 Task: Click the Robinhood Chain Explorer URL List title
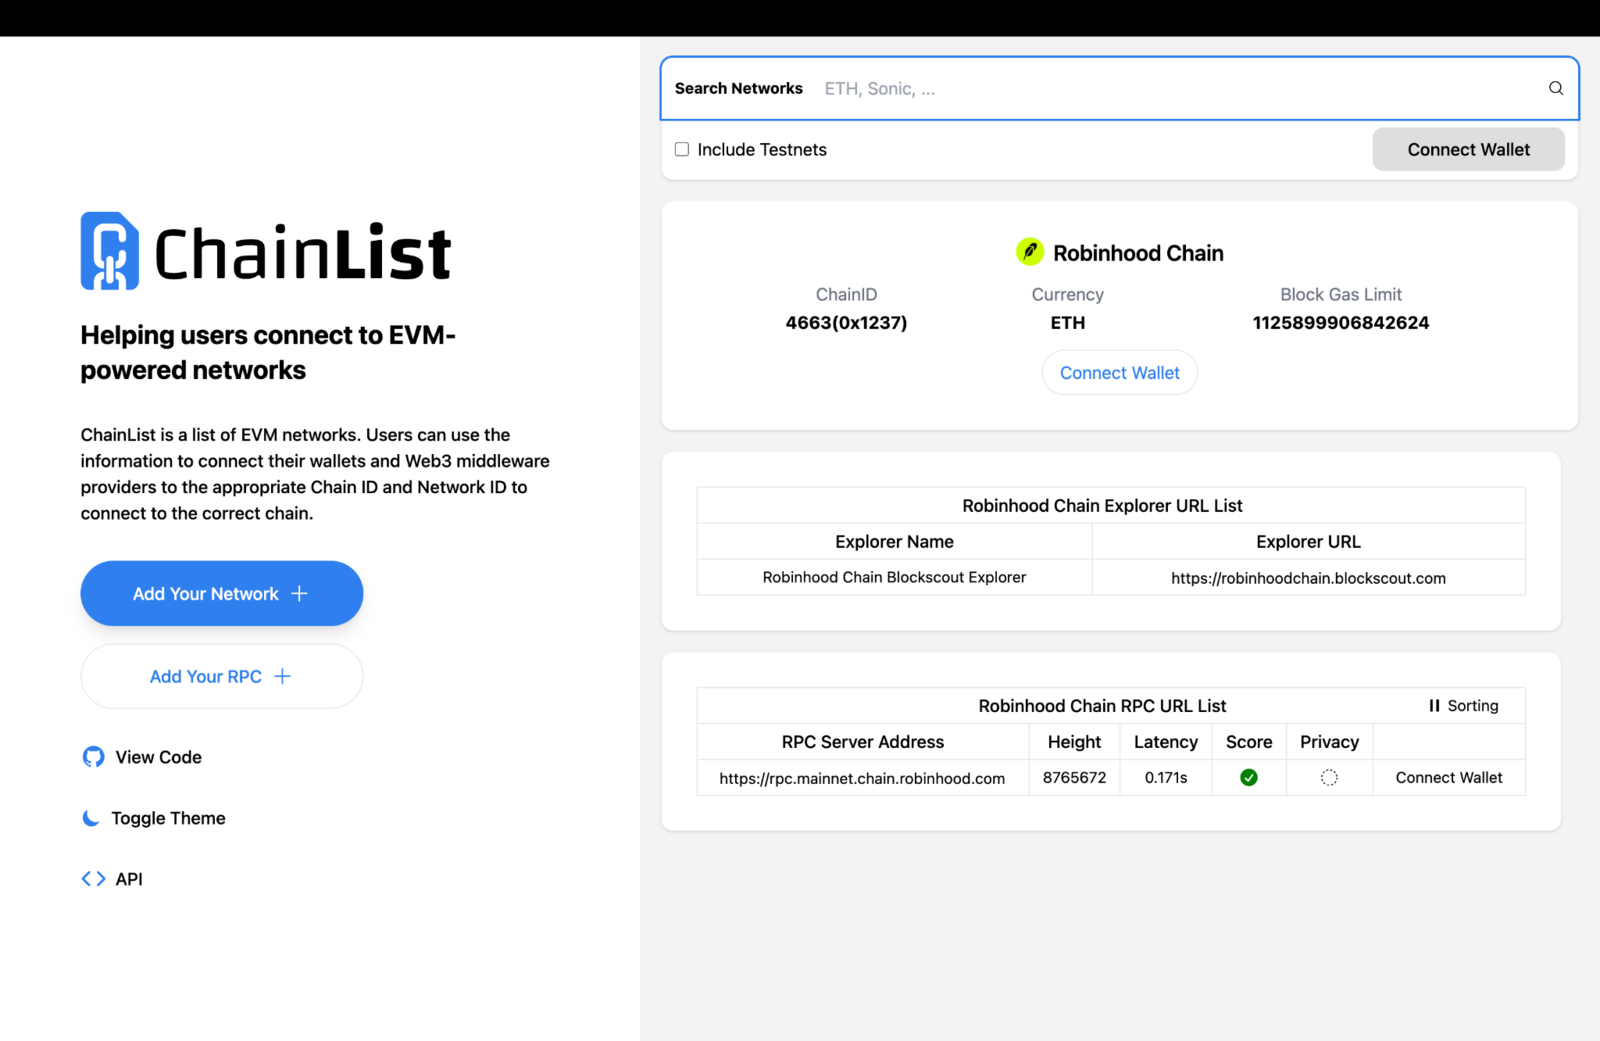coord(1102,506)
